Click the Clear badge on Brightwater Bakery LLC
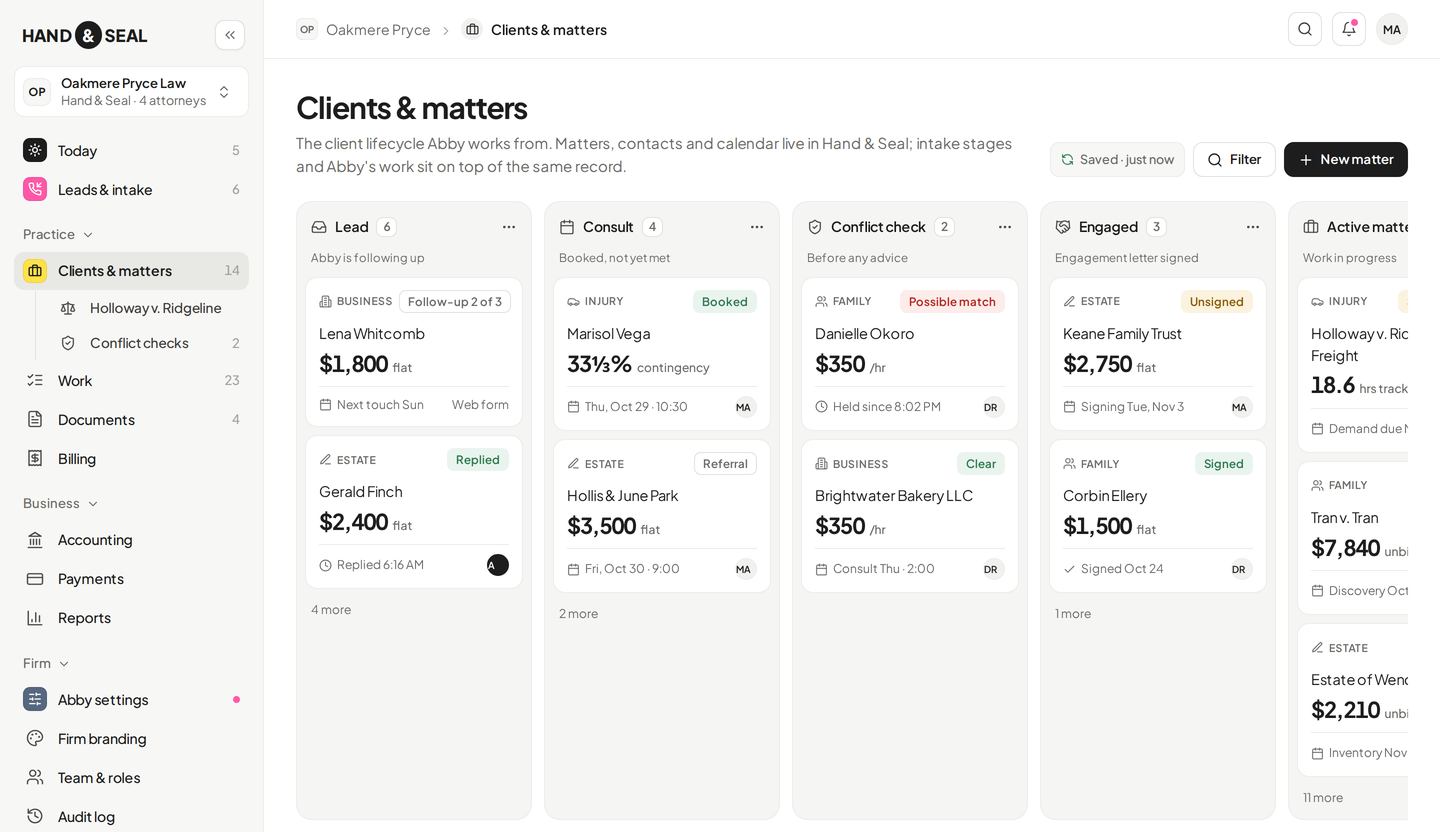This screenshot has height=832, width=1440. click(x=981, y=464)
